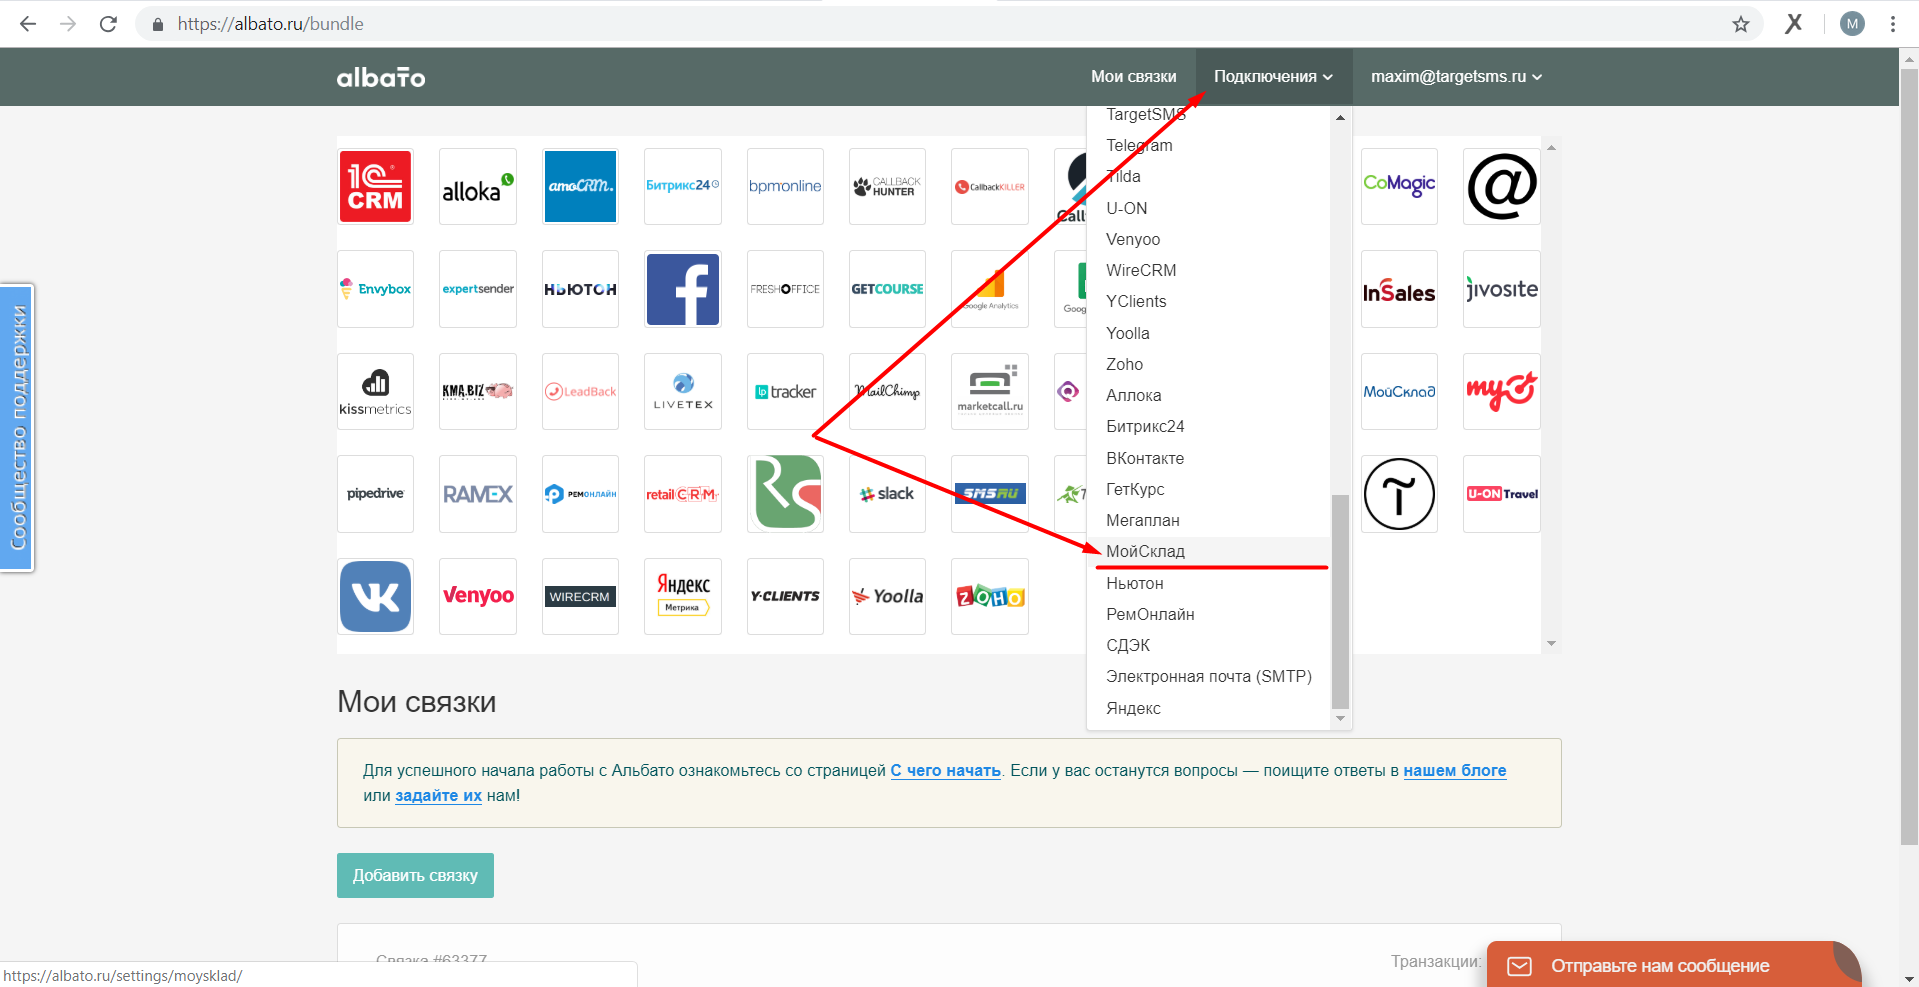This screenshot has height=987, width=1919.
Task: Open Отправьте нам сообщение chat button
Action: point(1674,965)
